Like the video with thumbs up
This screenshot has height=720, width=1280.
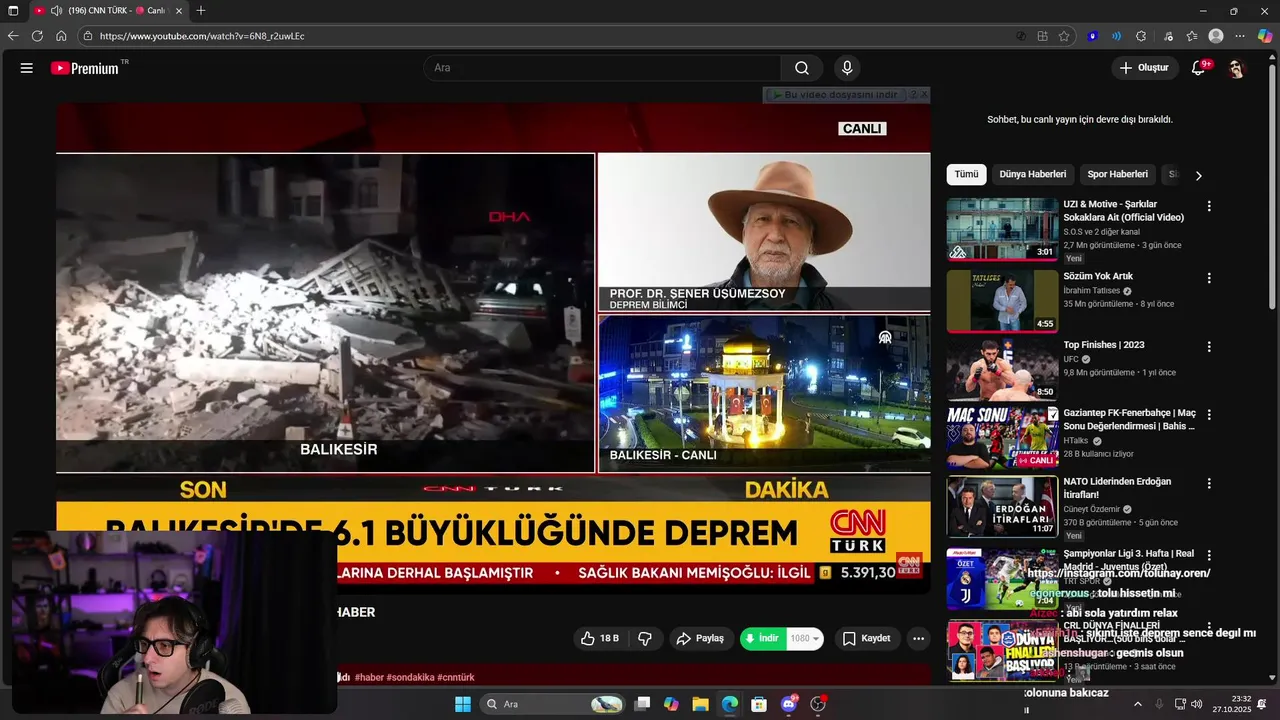(x=600, y=638)
